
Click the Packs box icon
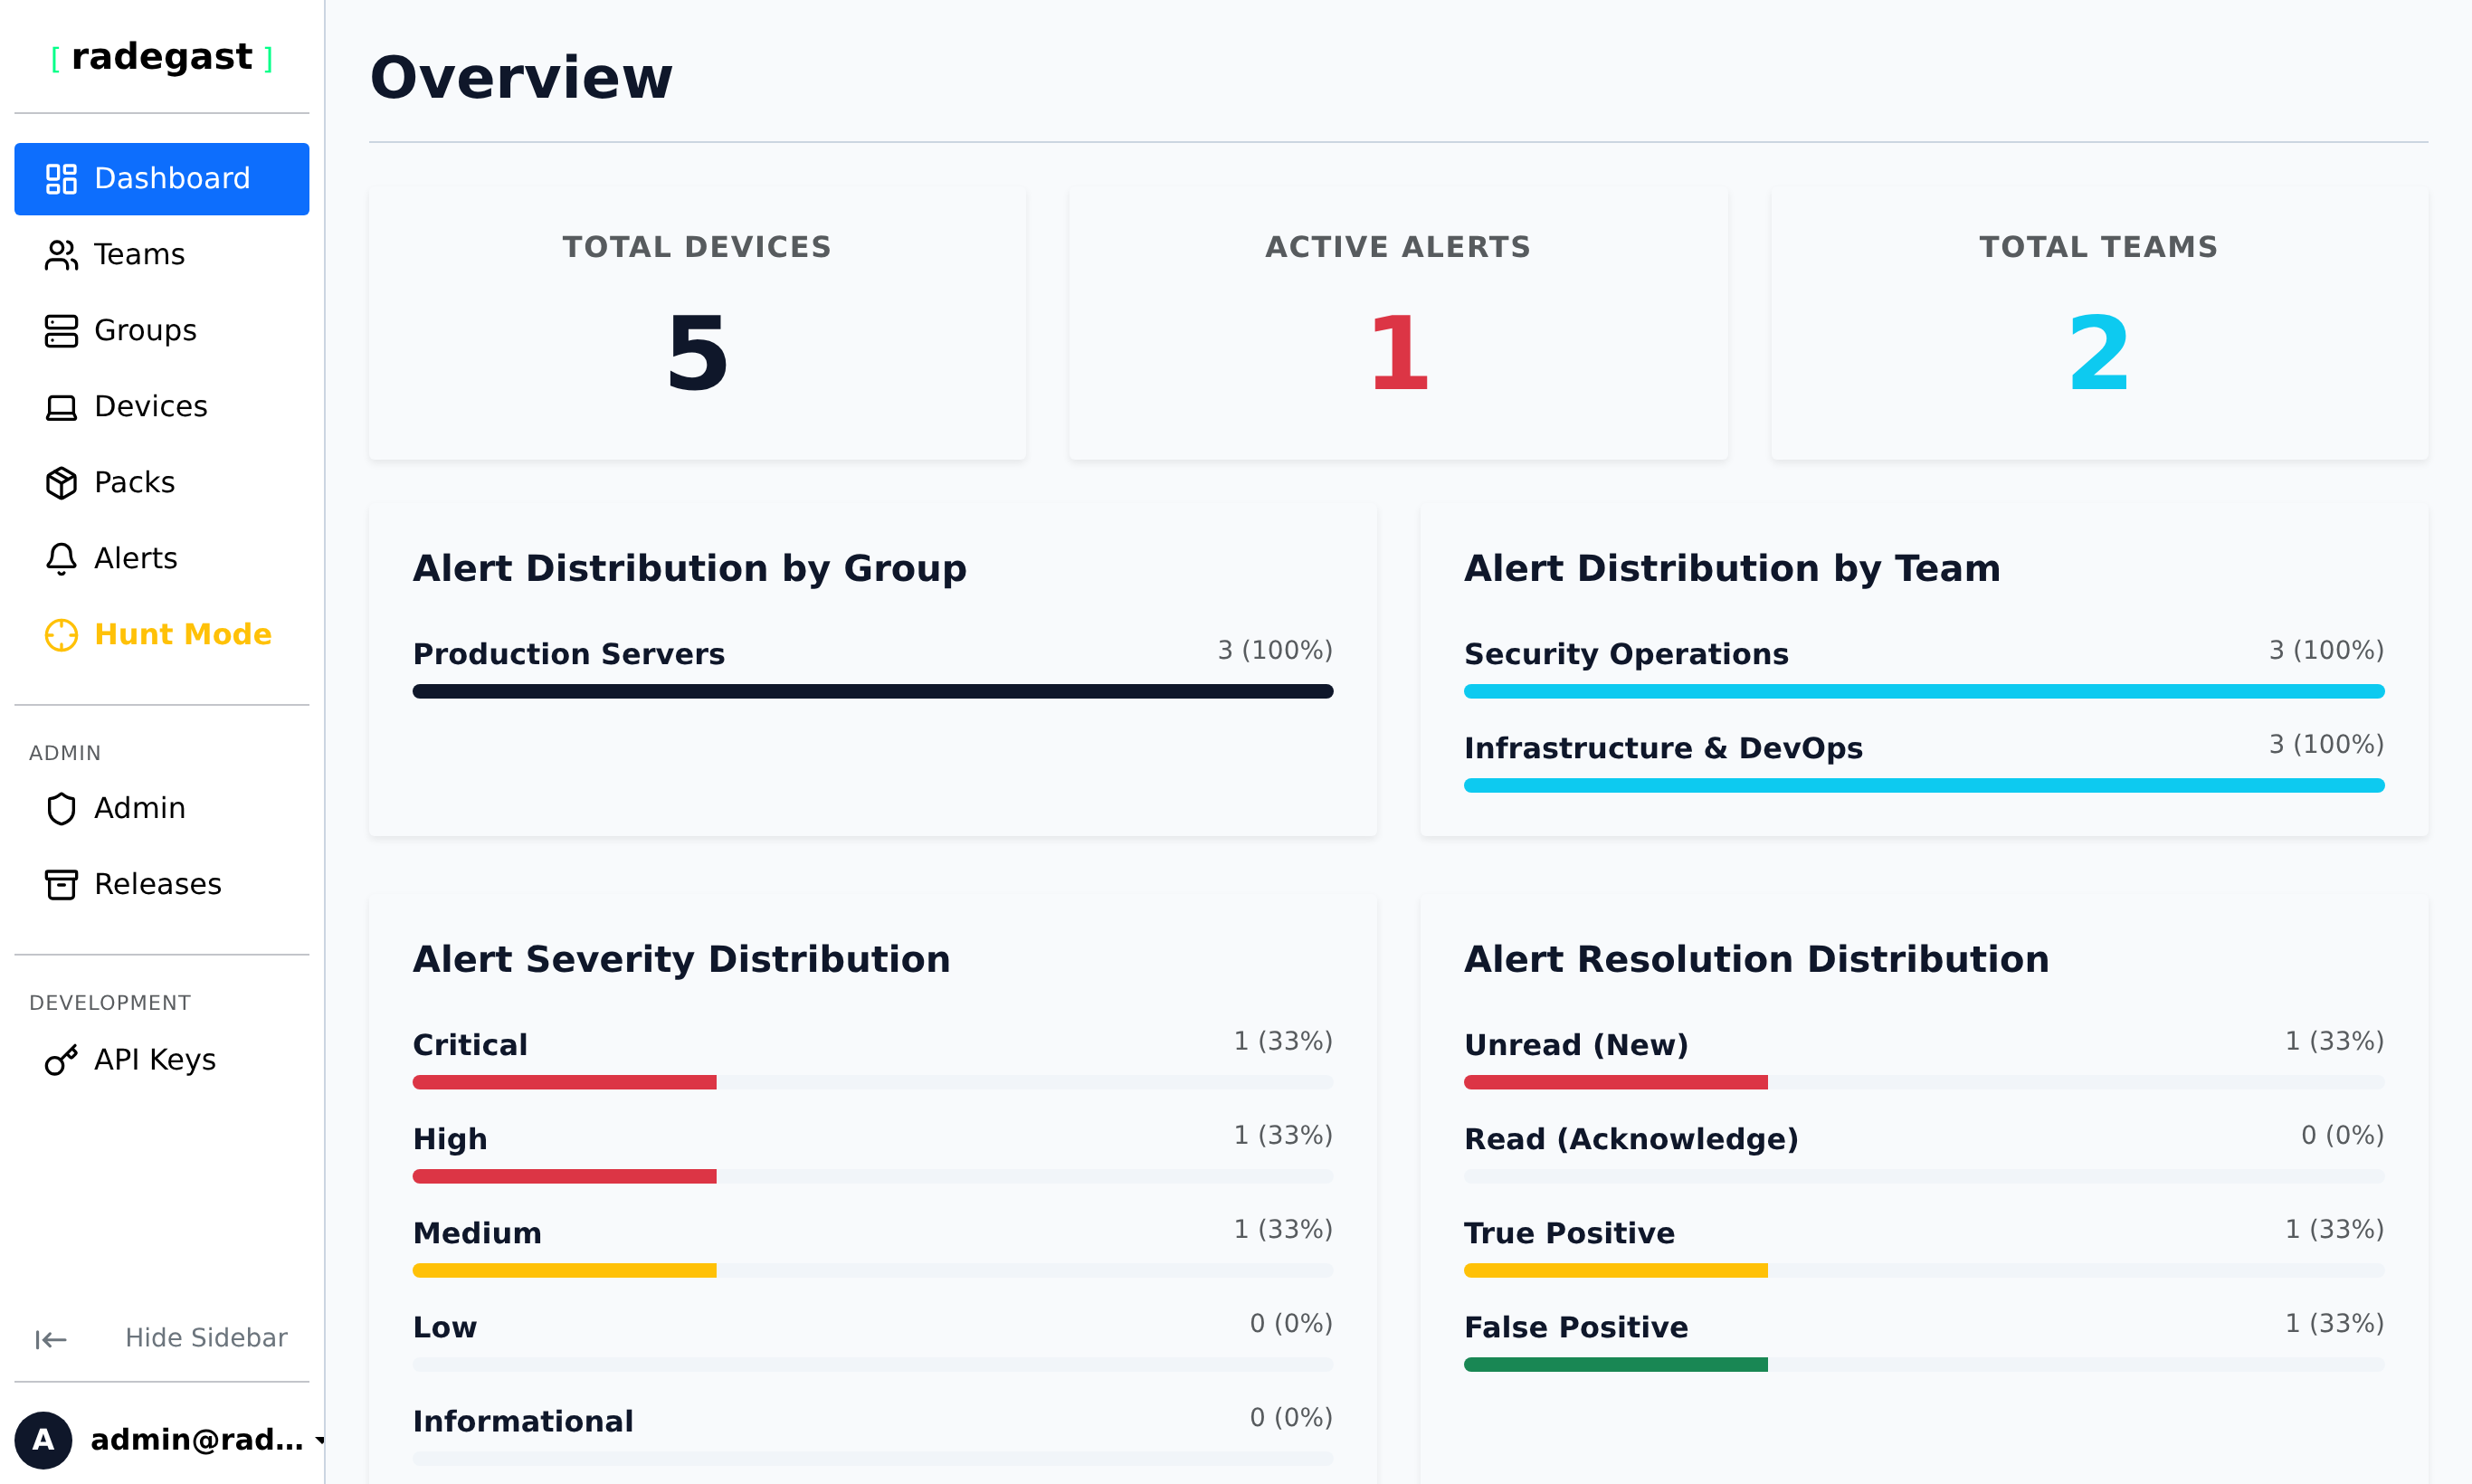[x=61, y=483]
